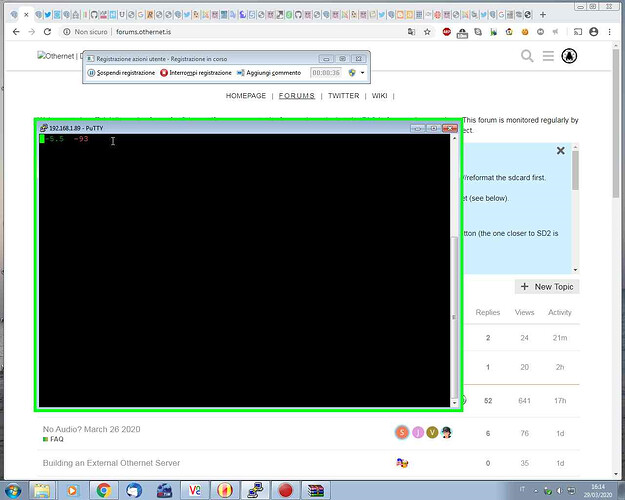Click Interrompi registrazione in the recorder

[196, 73]
